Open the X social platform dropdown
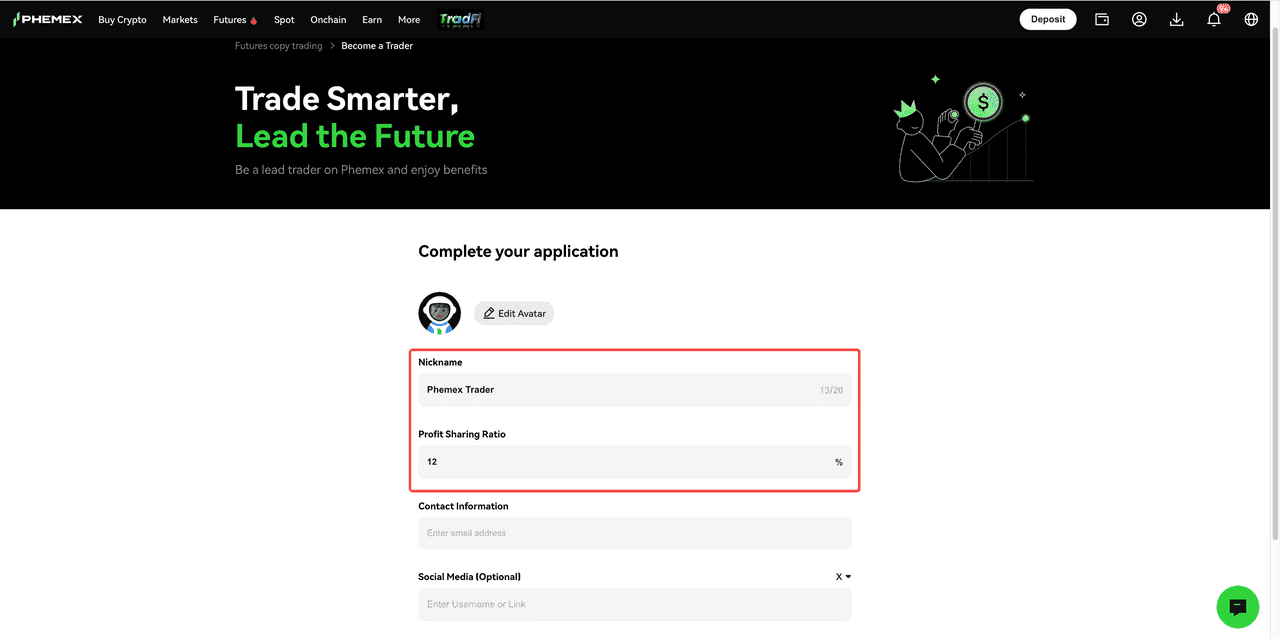Image resolution: width=1280 pixels, height=639 pixels. (x=843, y=577)
